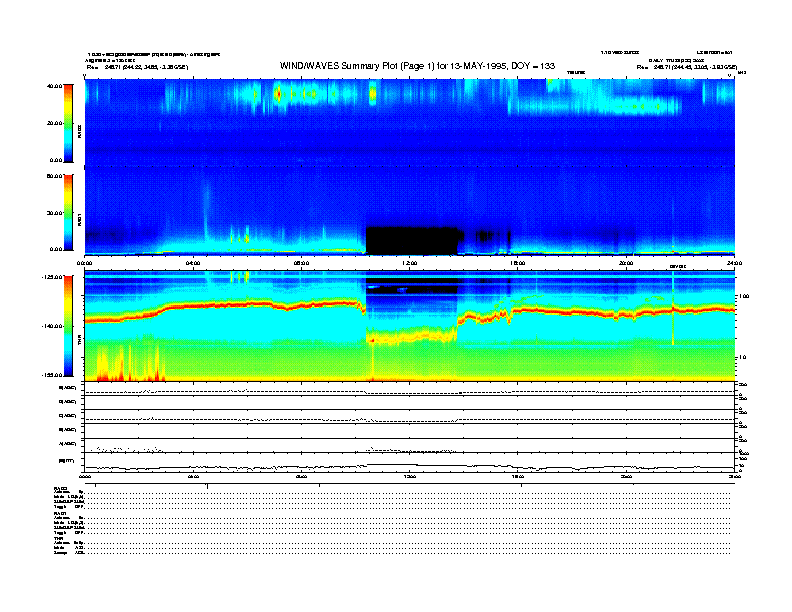Click the 20:00 time label under middle spectrogram

(626, 263)
